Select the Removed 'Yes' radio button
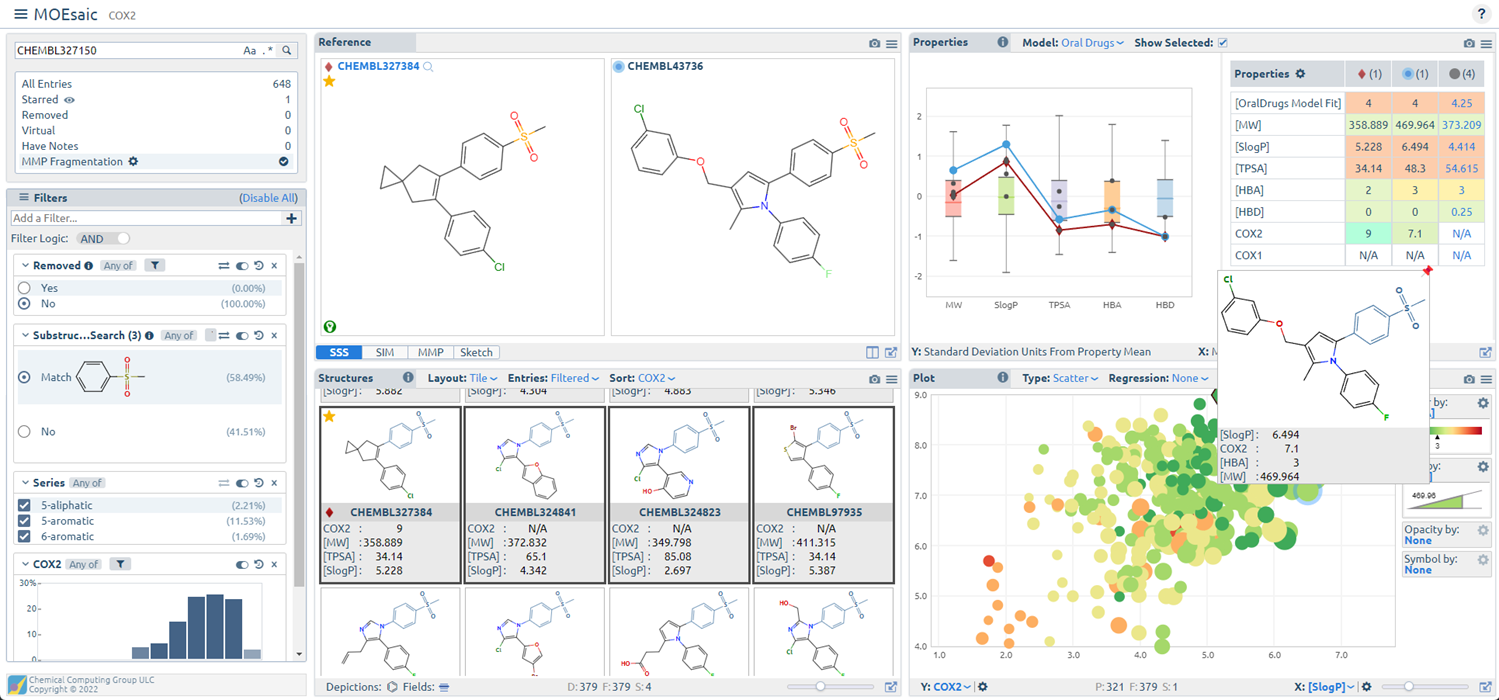The image size is (1499, 700). pyautogui.click(x=25, y=288)
